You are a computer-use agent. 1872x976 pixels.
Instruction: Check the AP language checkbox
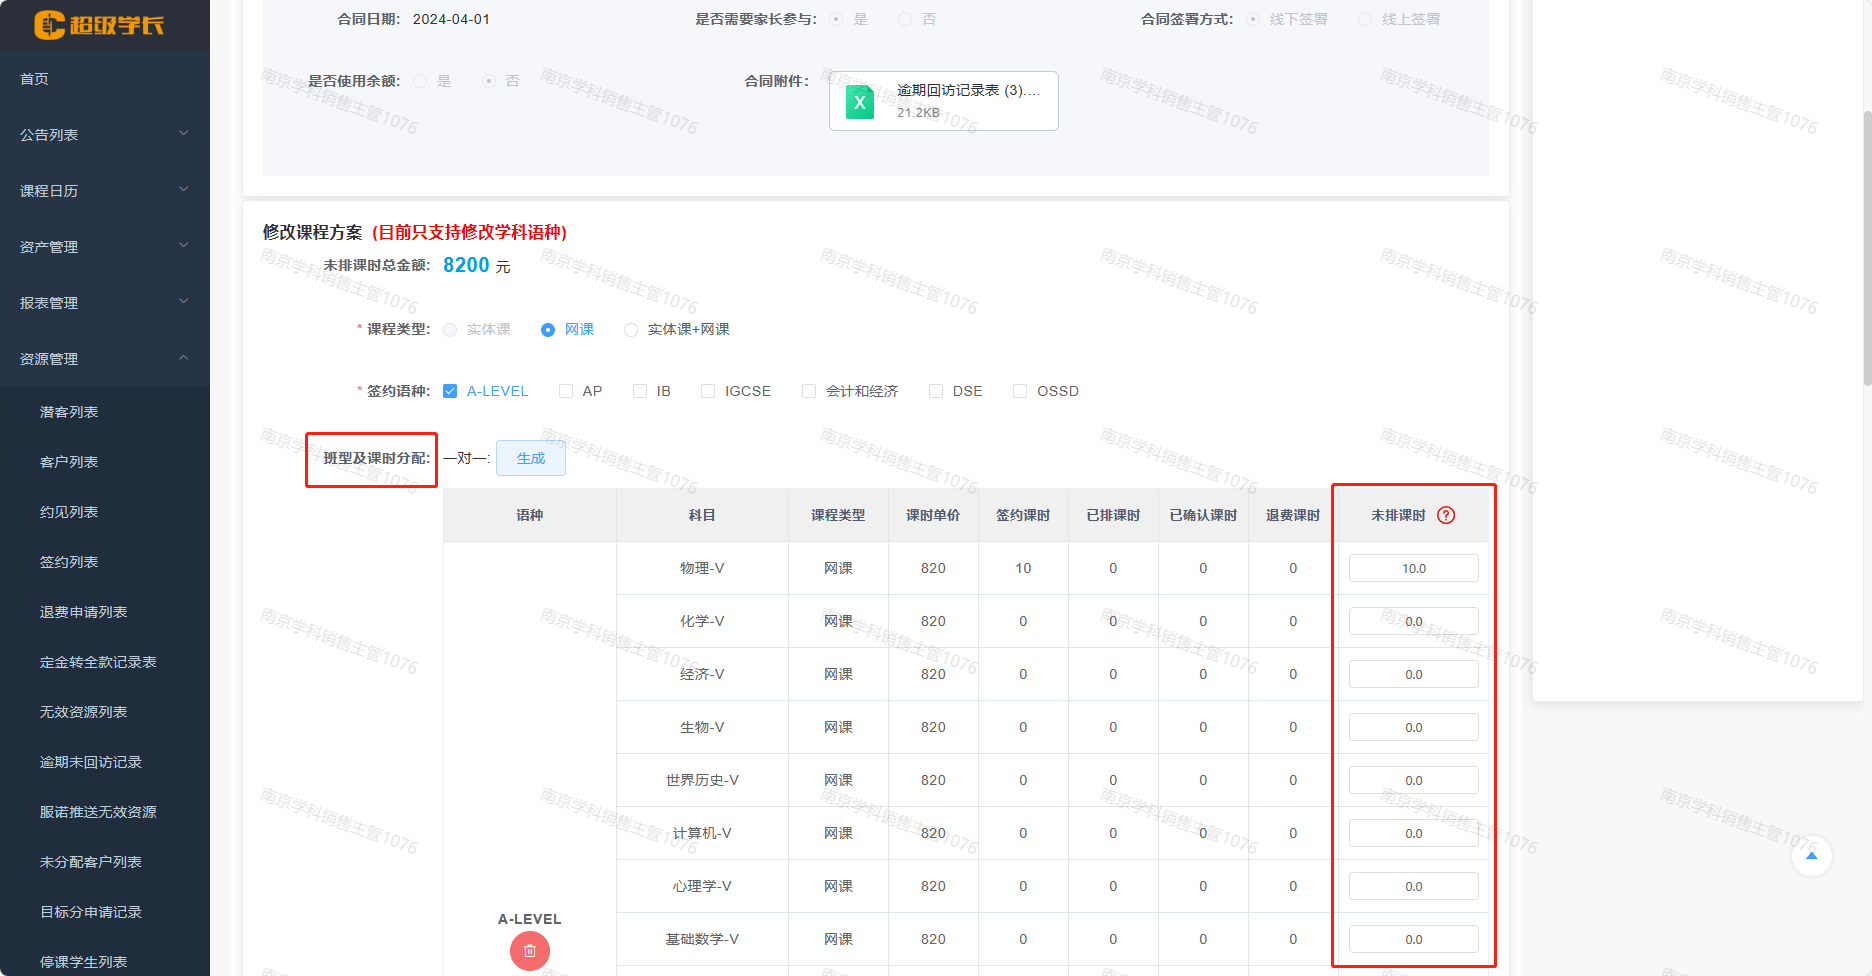[566, 391]
